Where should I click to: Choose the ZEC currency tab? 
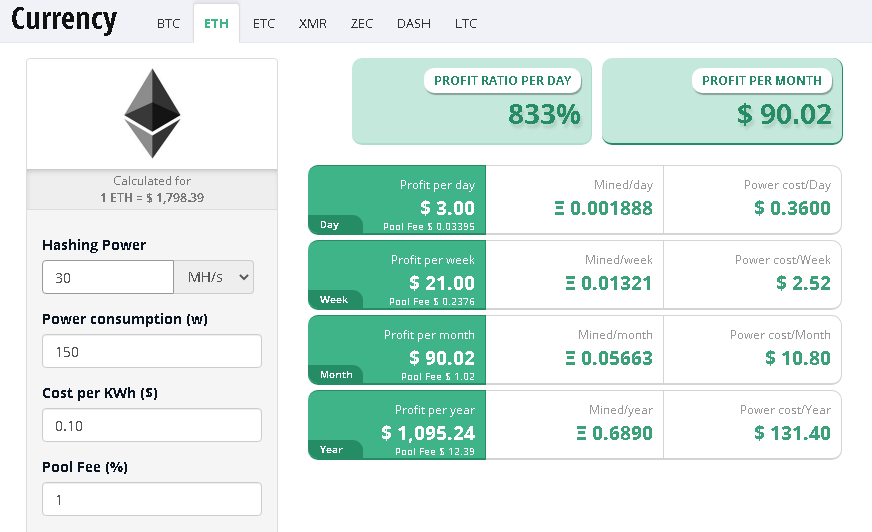click(361, 23)
